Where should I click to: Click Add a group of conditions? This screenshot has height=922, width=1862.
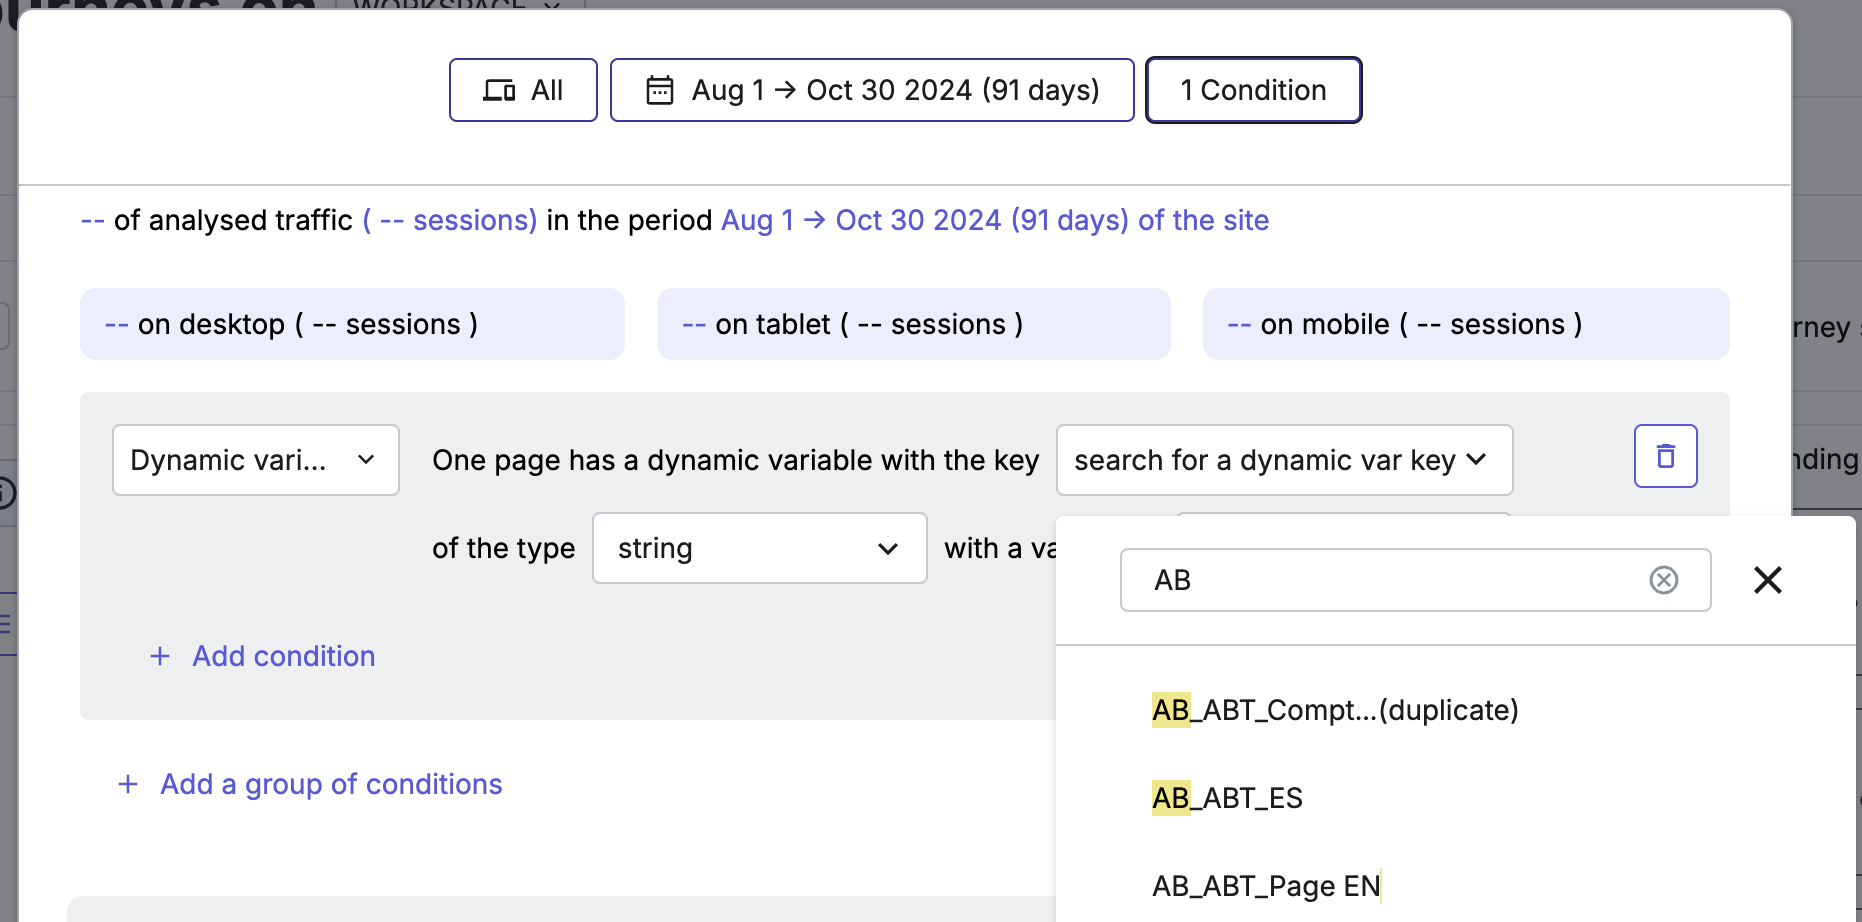pyautogui.click(x=330, y=784)
